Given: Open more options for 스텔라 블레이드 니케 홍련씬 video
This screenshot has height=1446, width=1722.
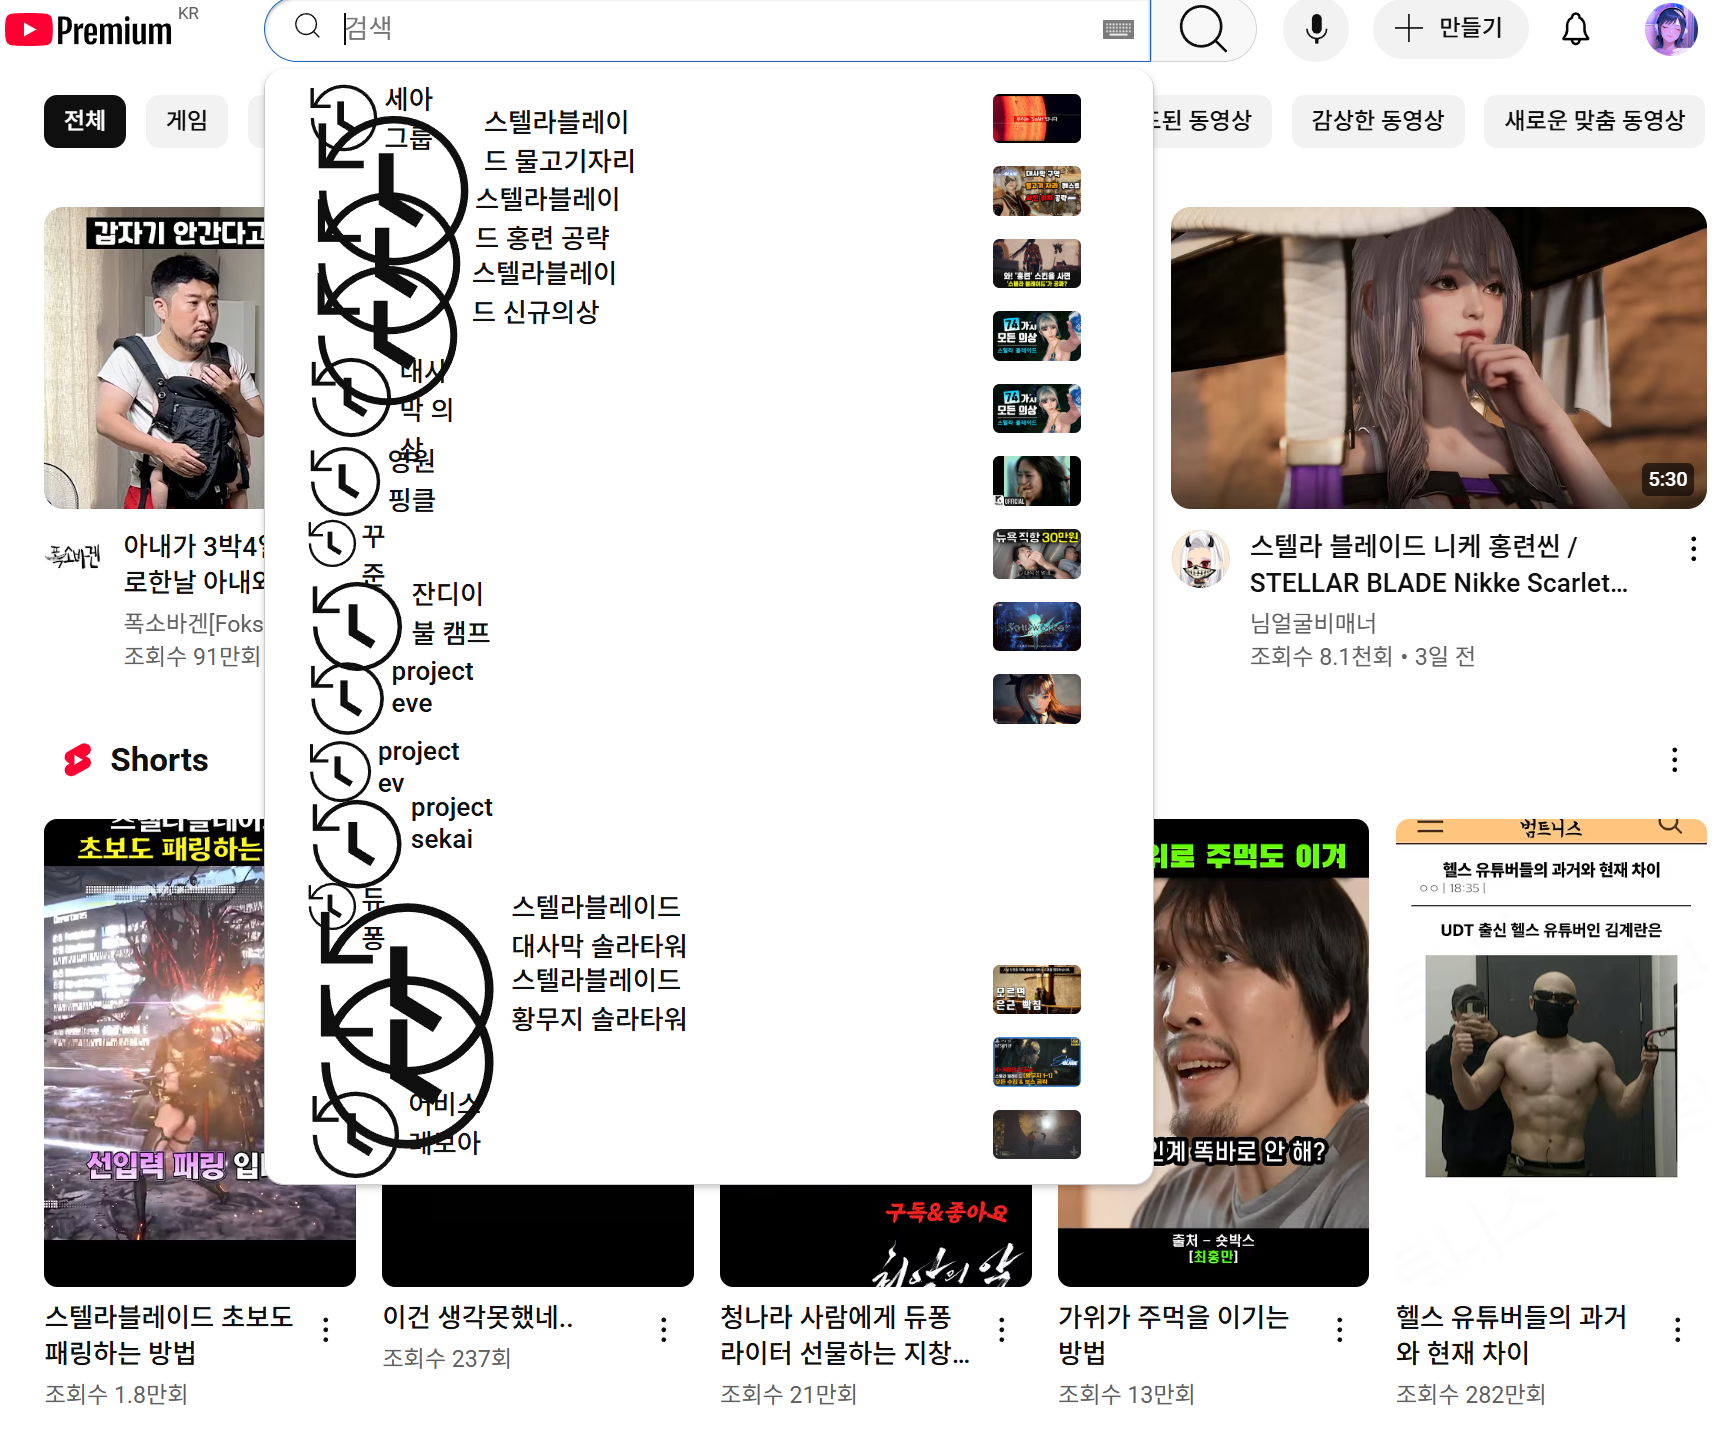Looking at the screenshot, I should pos(1692,548).
